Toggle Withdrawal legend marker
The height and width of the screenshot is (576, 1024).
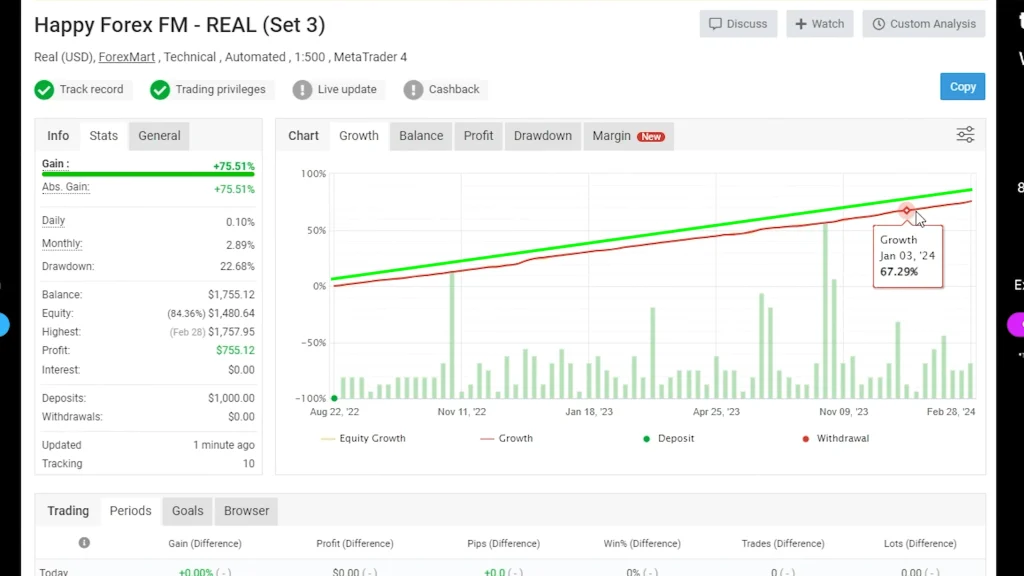[x=834, y=438]
